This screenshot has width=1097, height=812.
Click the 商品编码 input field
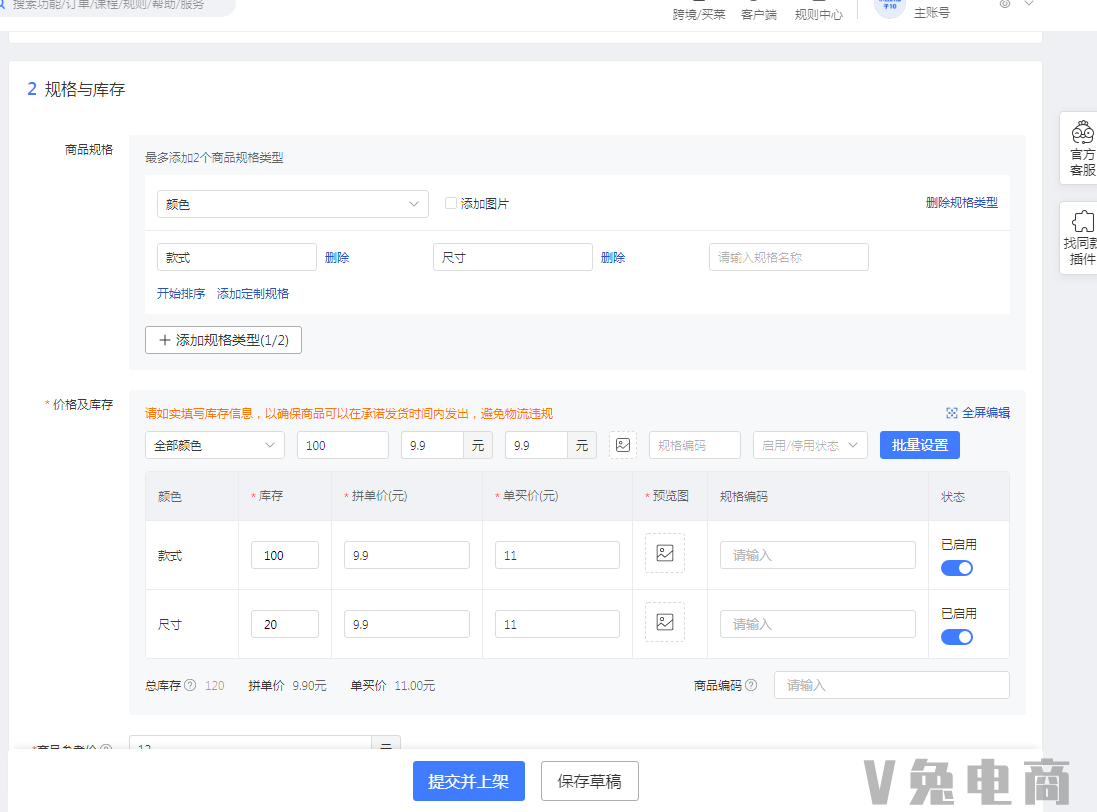tap(890, 685)
